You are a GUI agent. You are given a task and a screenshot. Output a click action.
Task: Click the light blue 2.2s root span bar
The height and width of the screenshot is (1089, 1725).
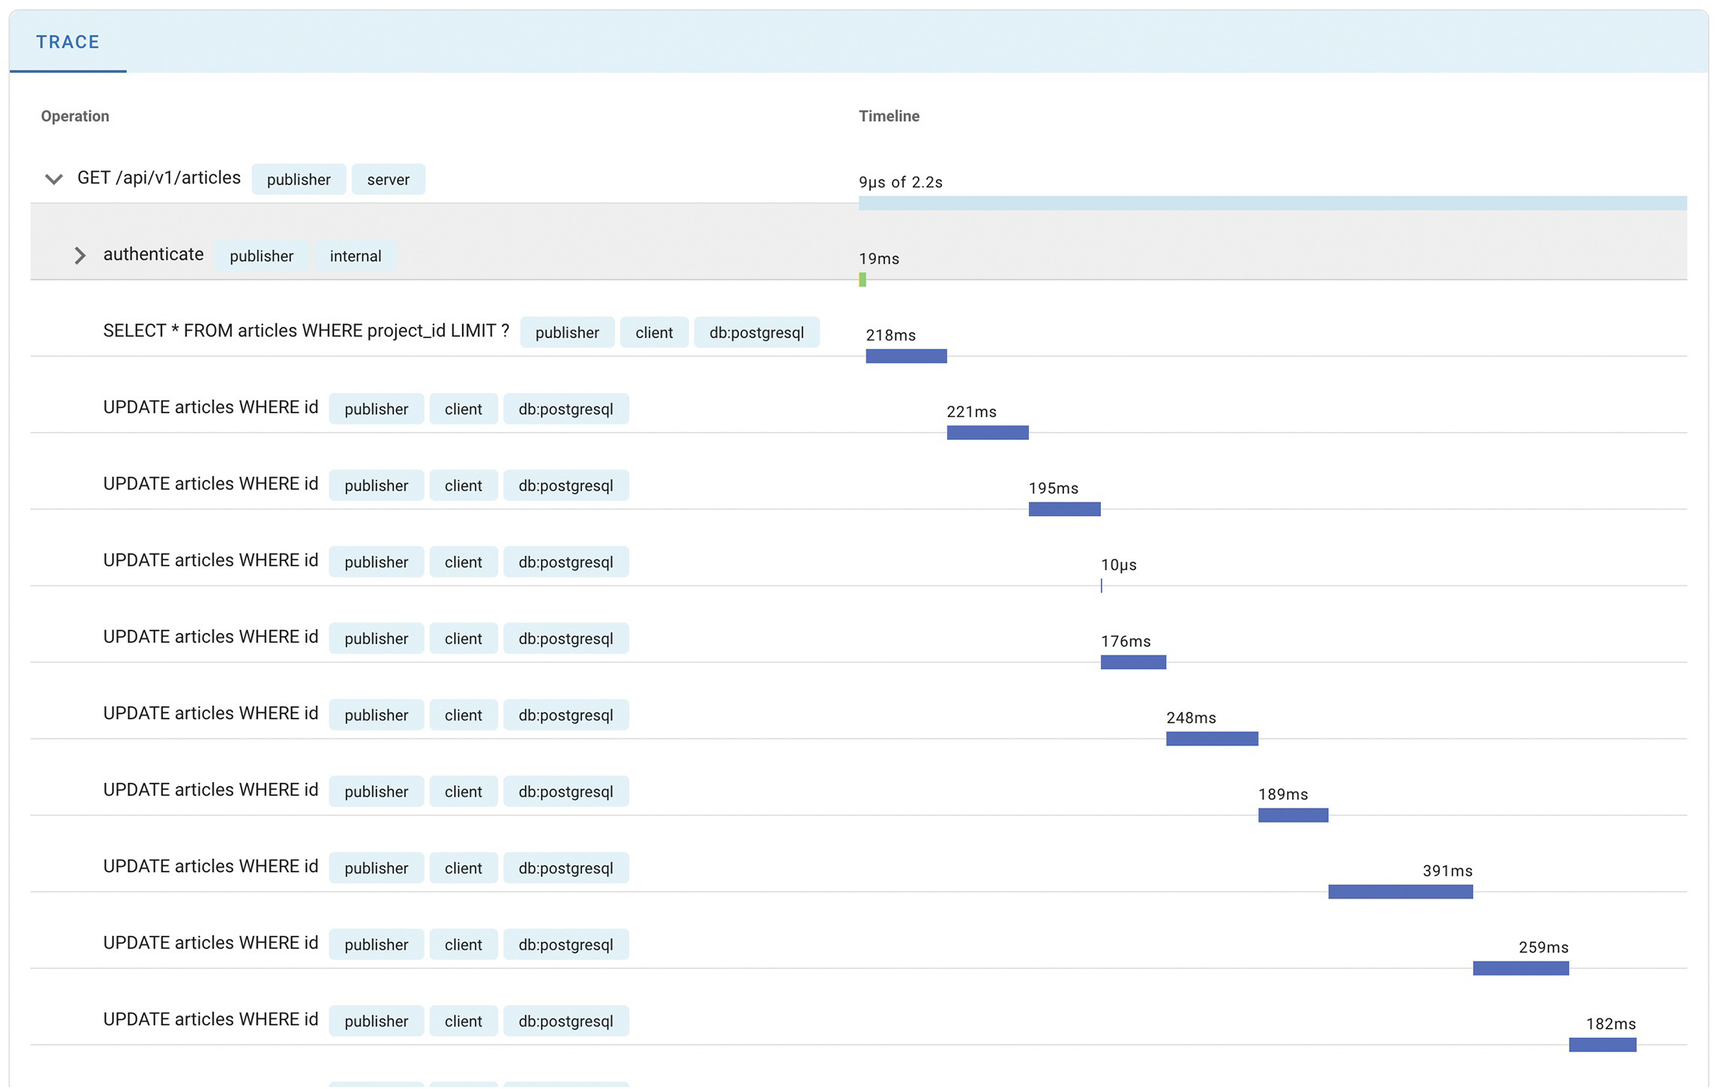1272,203
